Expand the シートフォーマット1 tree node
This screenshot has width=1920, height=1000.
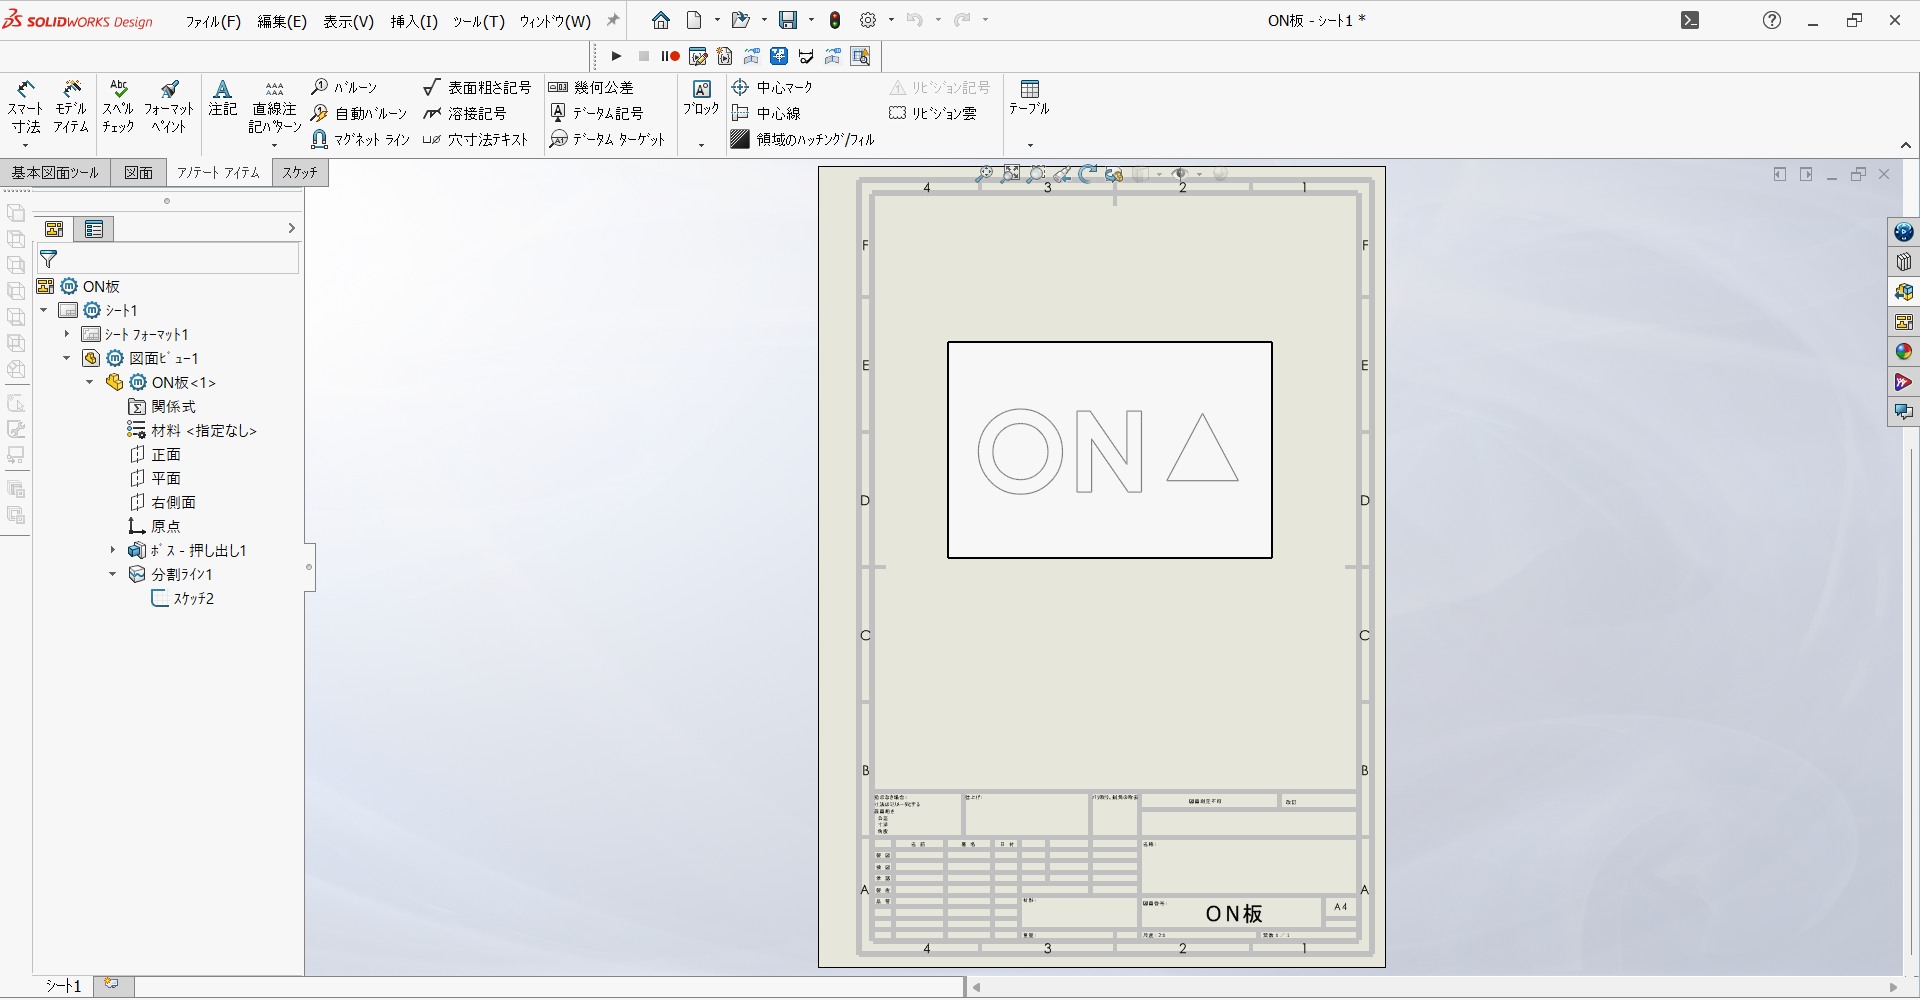67,335
